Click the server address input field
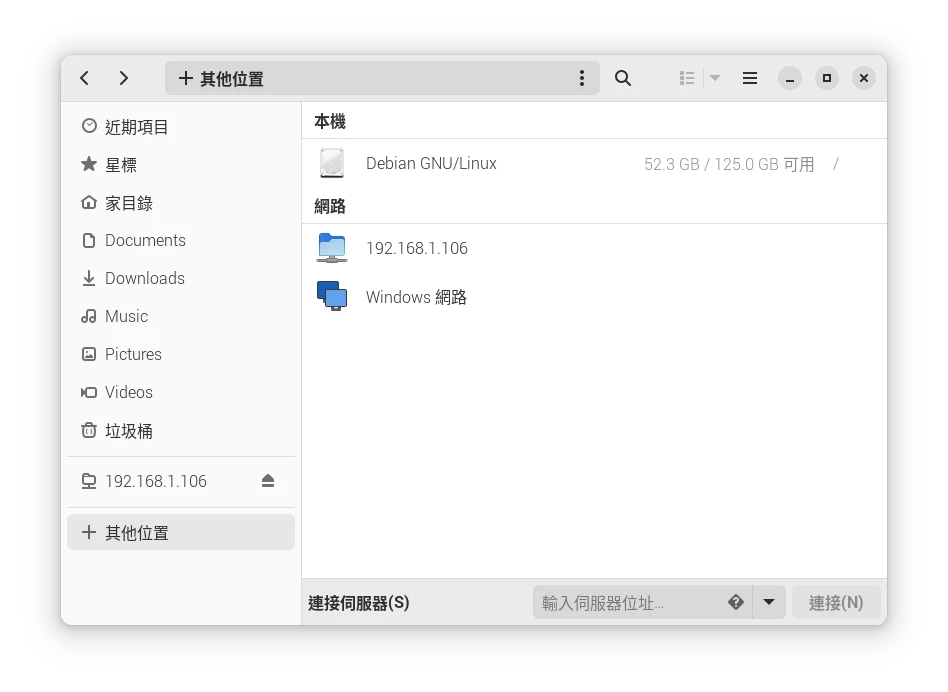This screenshot has width=948, height=692. [x=628, y=603]
